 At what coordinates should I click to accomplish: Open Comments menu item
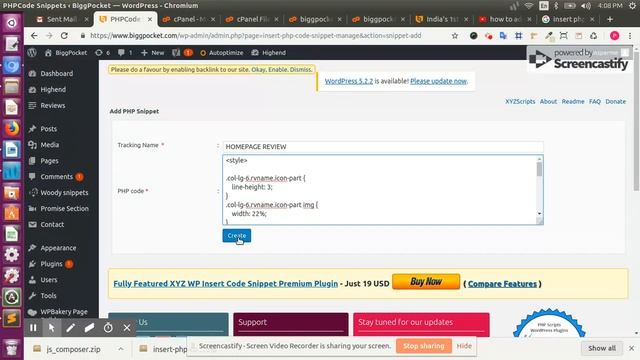pyautogui.click(x=56, y=177)
